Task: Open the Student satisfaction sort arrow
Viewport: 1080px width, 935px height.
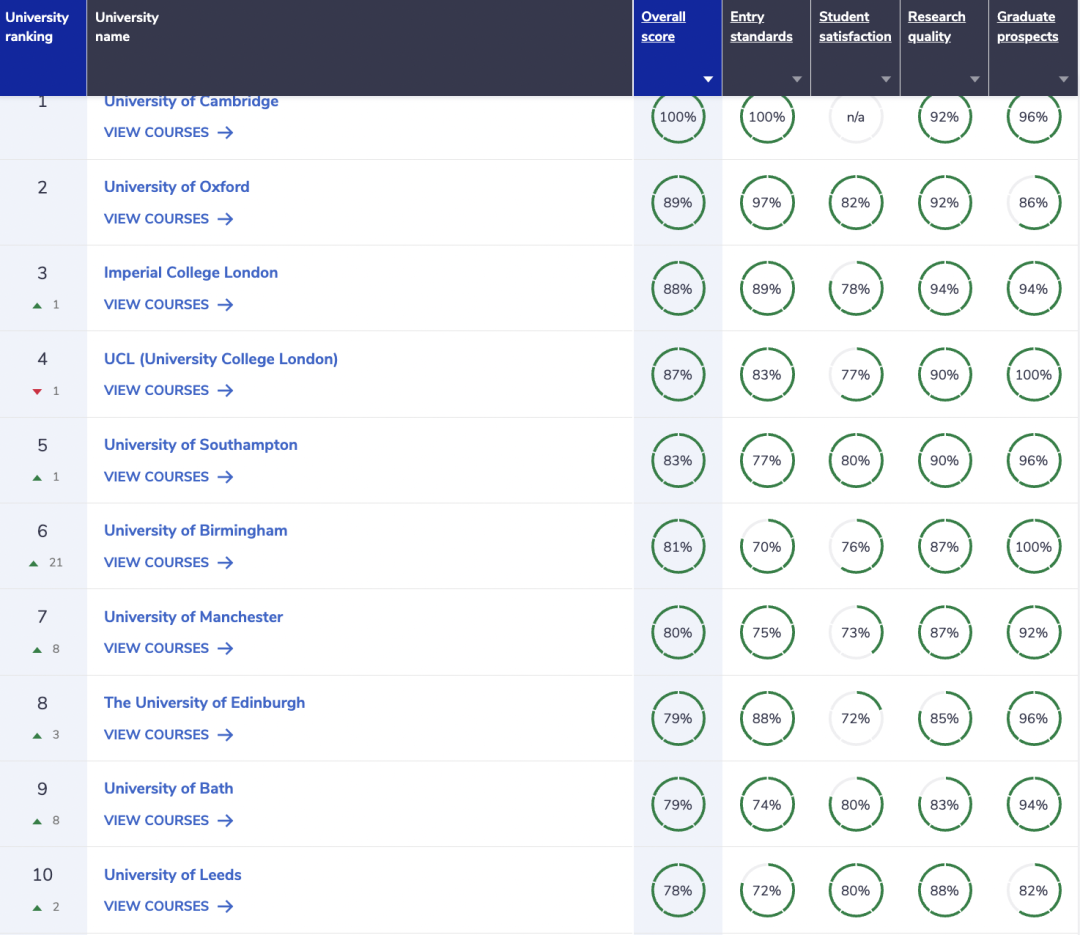Action: 886,79
